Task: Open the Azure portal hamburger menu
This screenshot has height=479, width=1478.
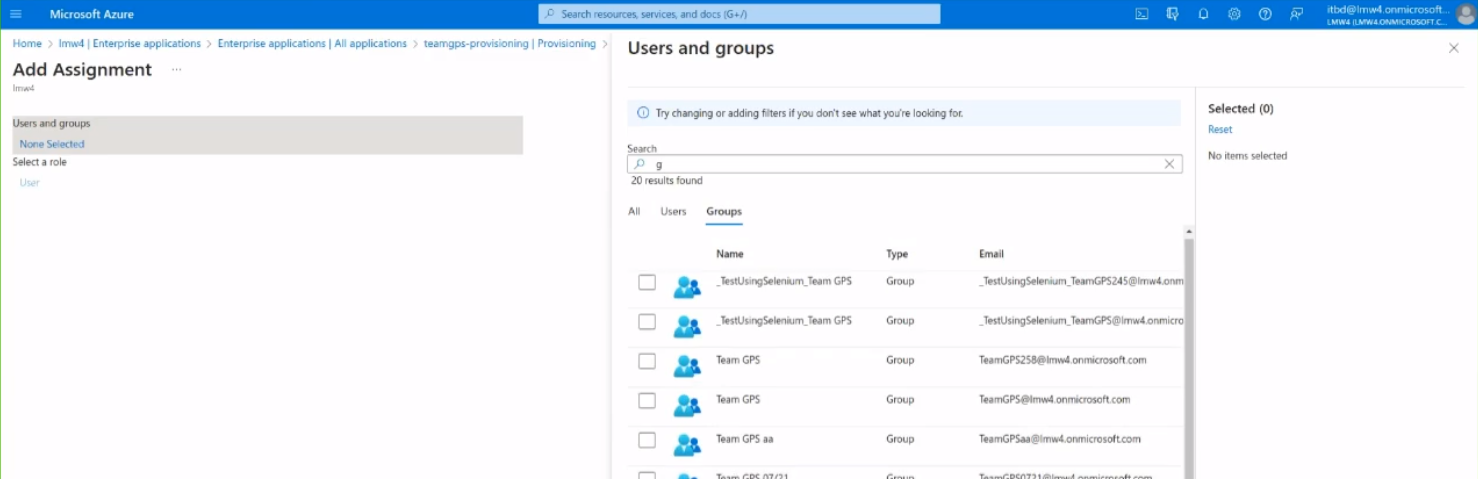Action: point(15,14)
